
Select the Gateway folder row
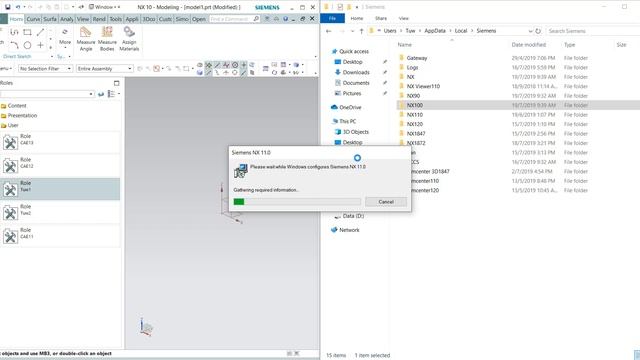pyautogui.click(x=518, y=58)
